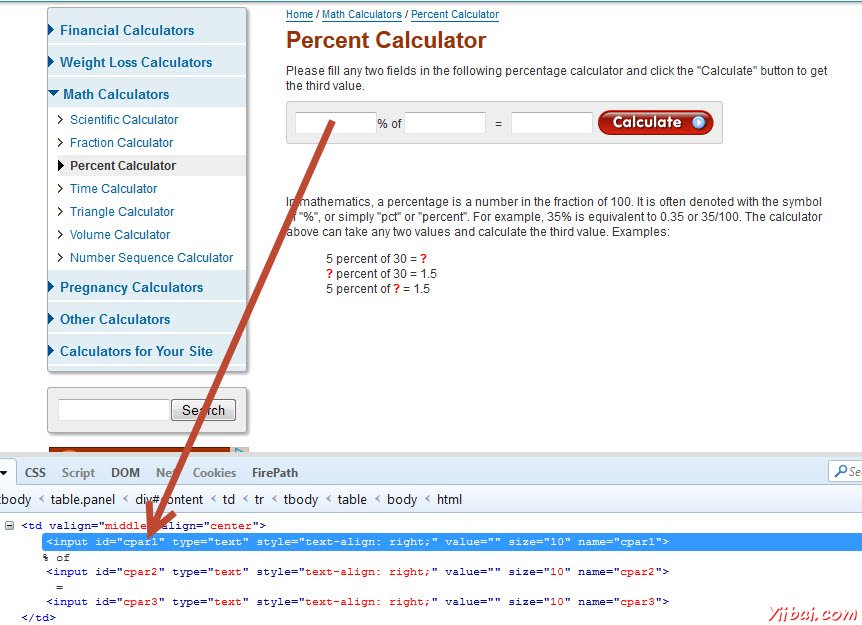Select the FirePath tab

point(276,472)
